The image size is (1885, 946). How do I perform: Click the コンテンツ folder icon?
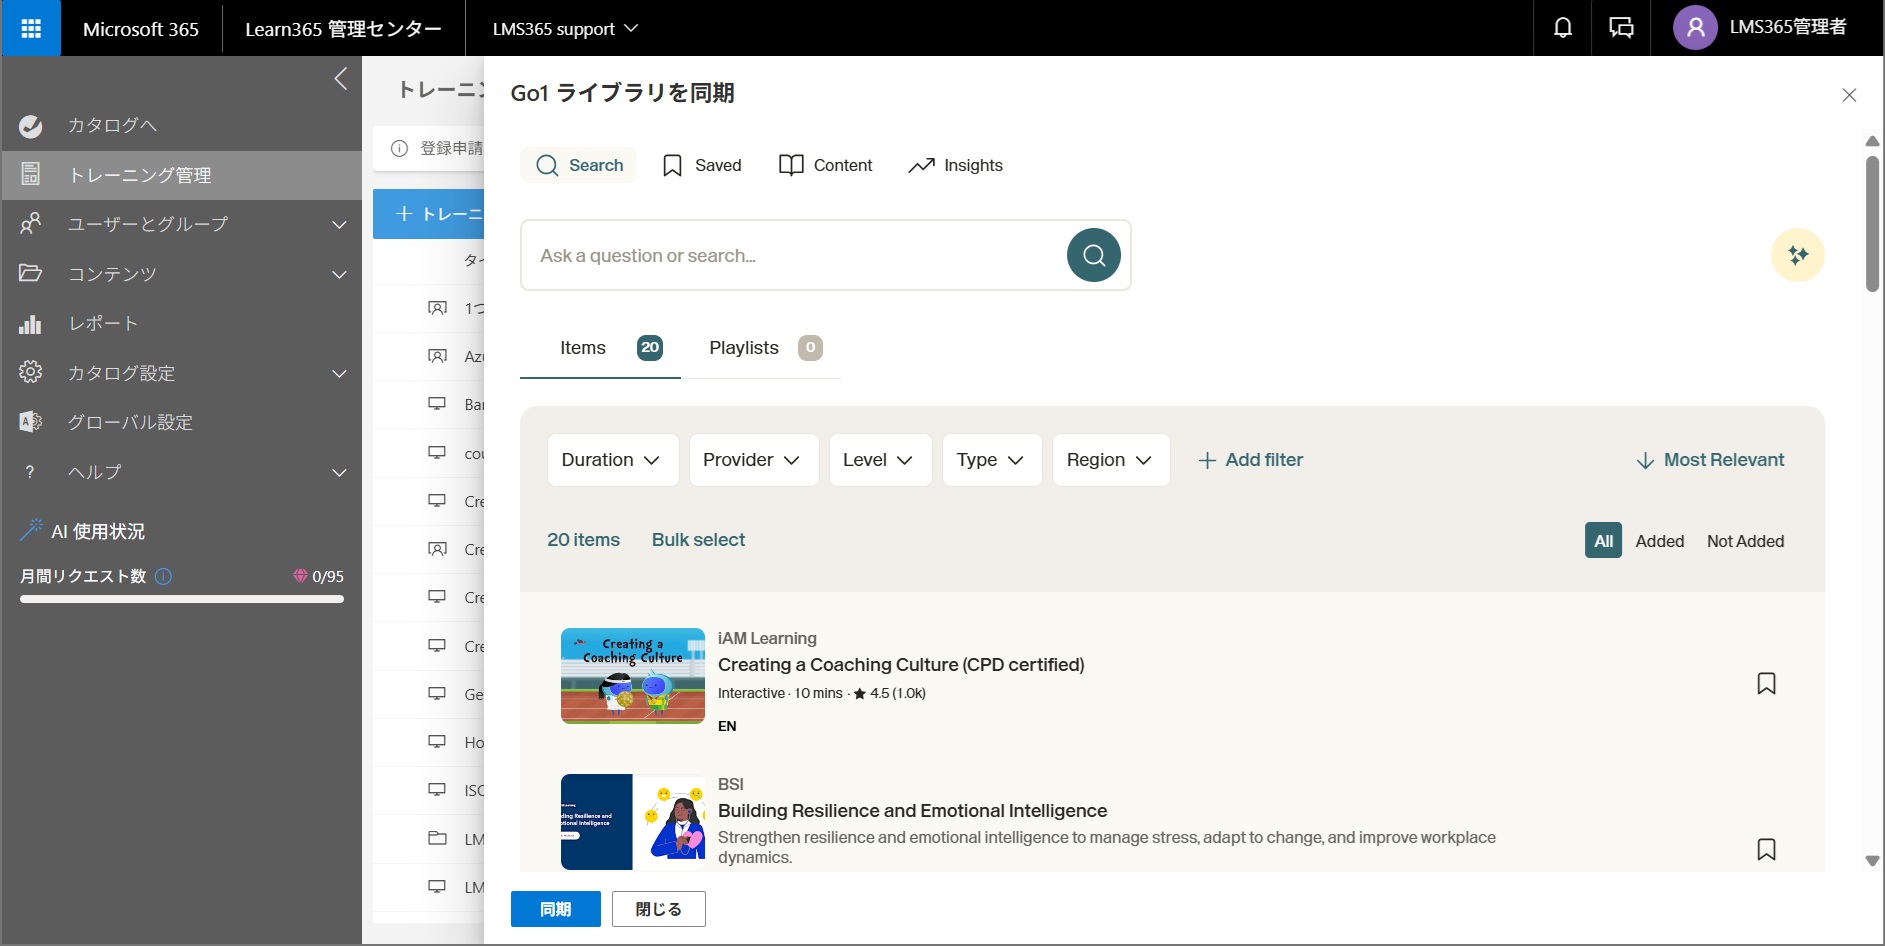click(31, 273)
